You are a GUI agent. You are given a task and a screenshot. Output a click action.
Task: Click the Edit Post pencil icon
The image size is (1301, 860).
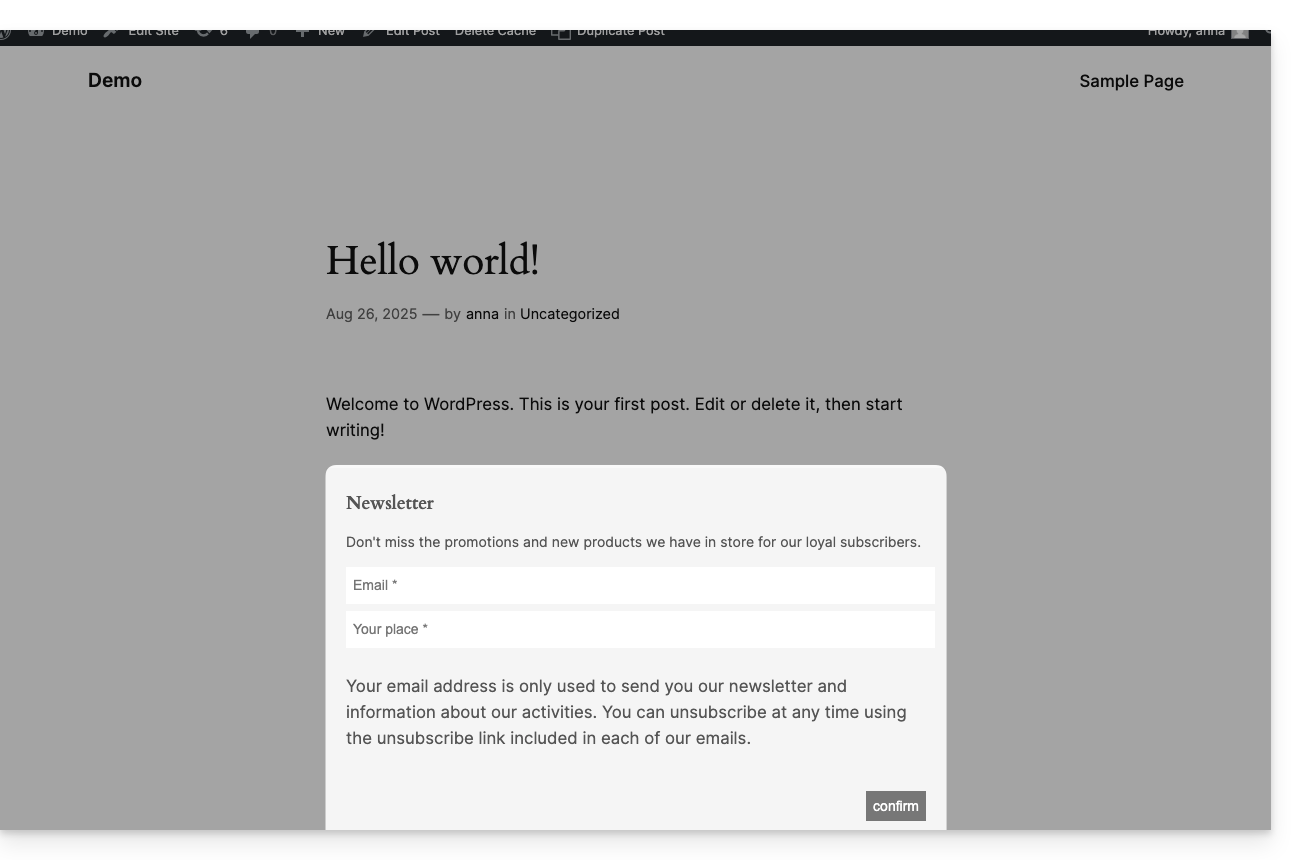[x=369, y=32]
